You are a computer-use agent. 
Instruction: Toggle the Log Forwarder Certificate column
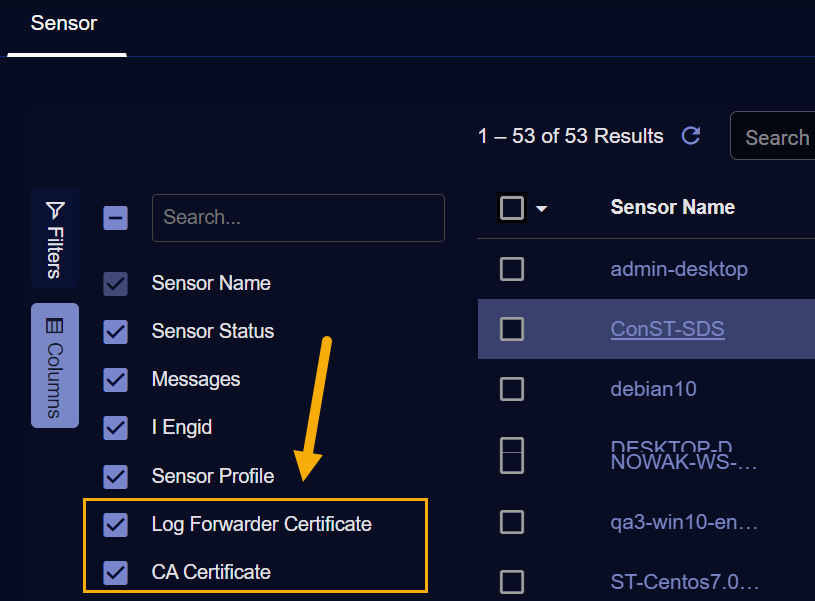(x=116, y=524)
